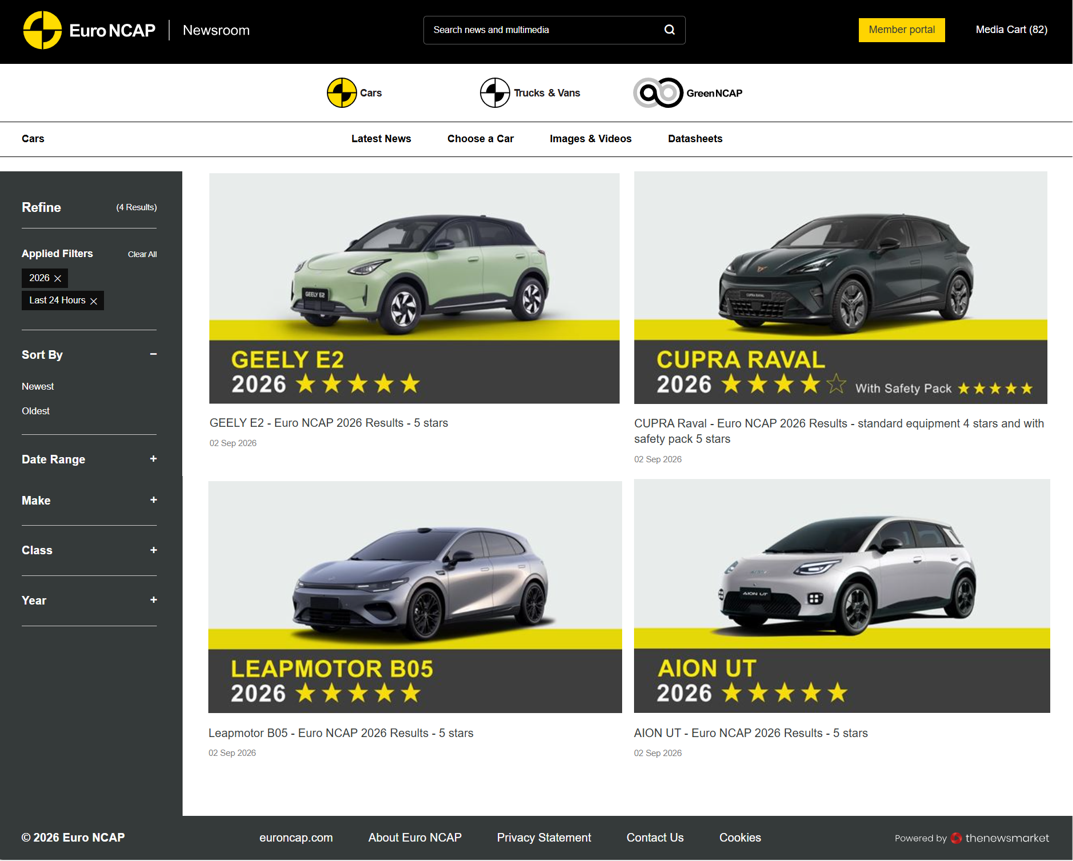Focus the Search news and multimedia field
This screenshot has height=861, width=1073.
(554, 30)
